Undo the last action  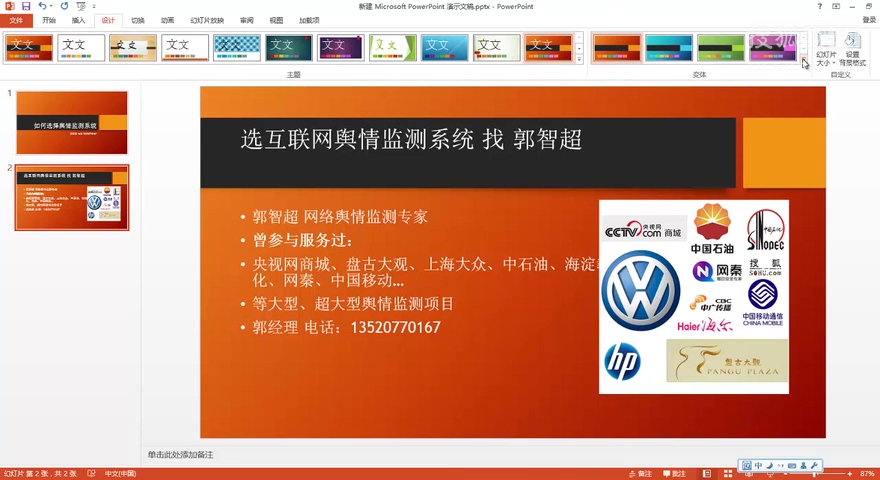42,6
